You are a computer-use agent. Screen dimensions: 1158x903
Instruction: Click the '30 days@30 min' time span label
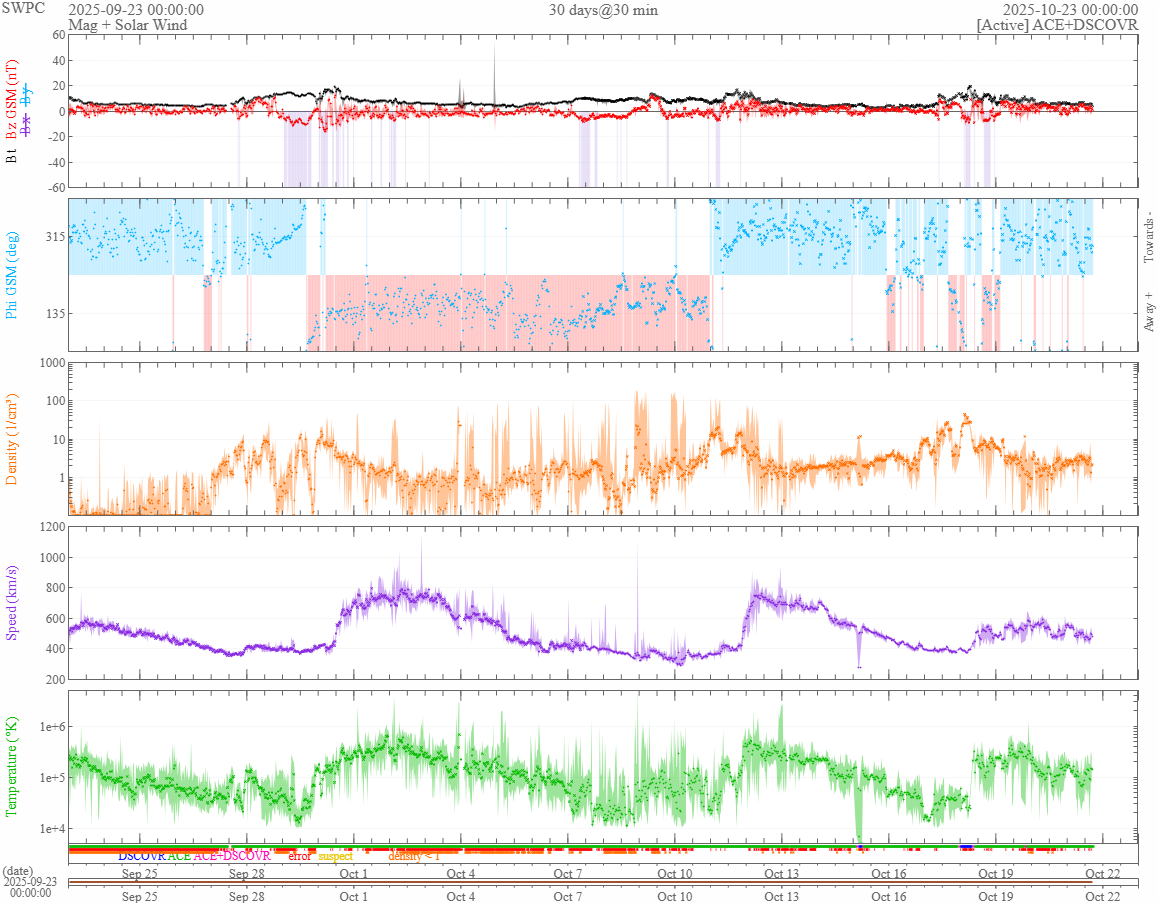[603, 10]
